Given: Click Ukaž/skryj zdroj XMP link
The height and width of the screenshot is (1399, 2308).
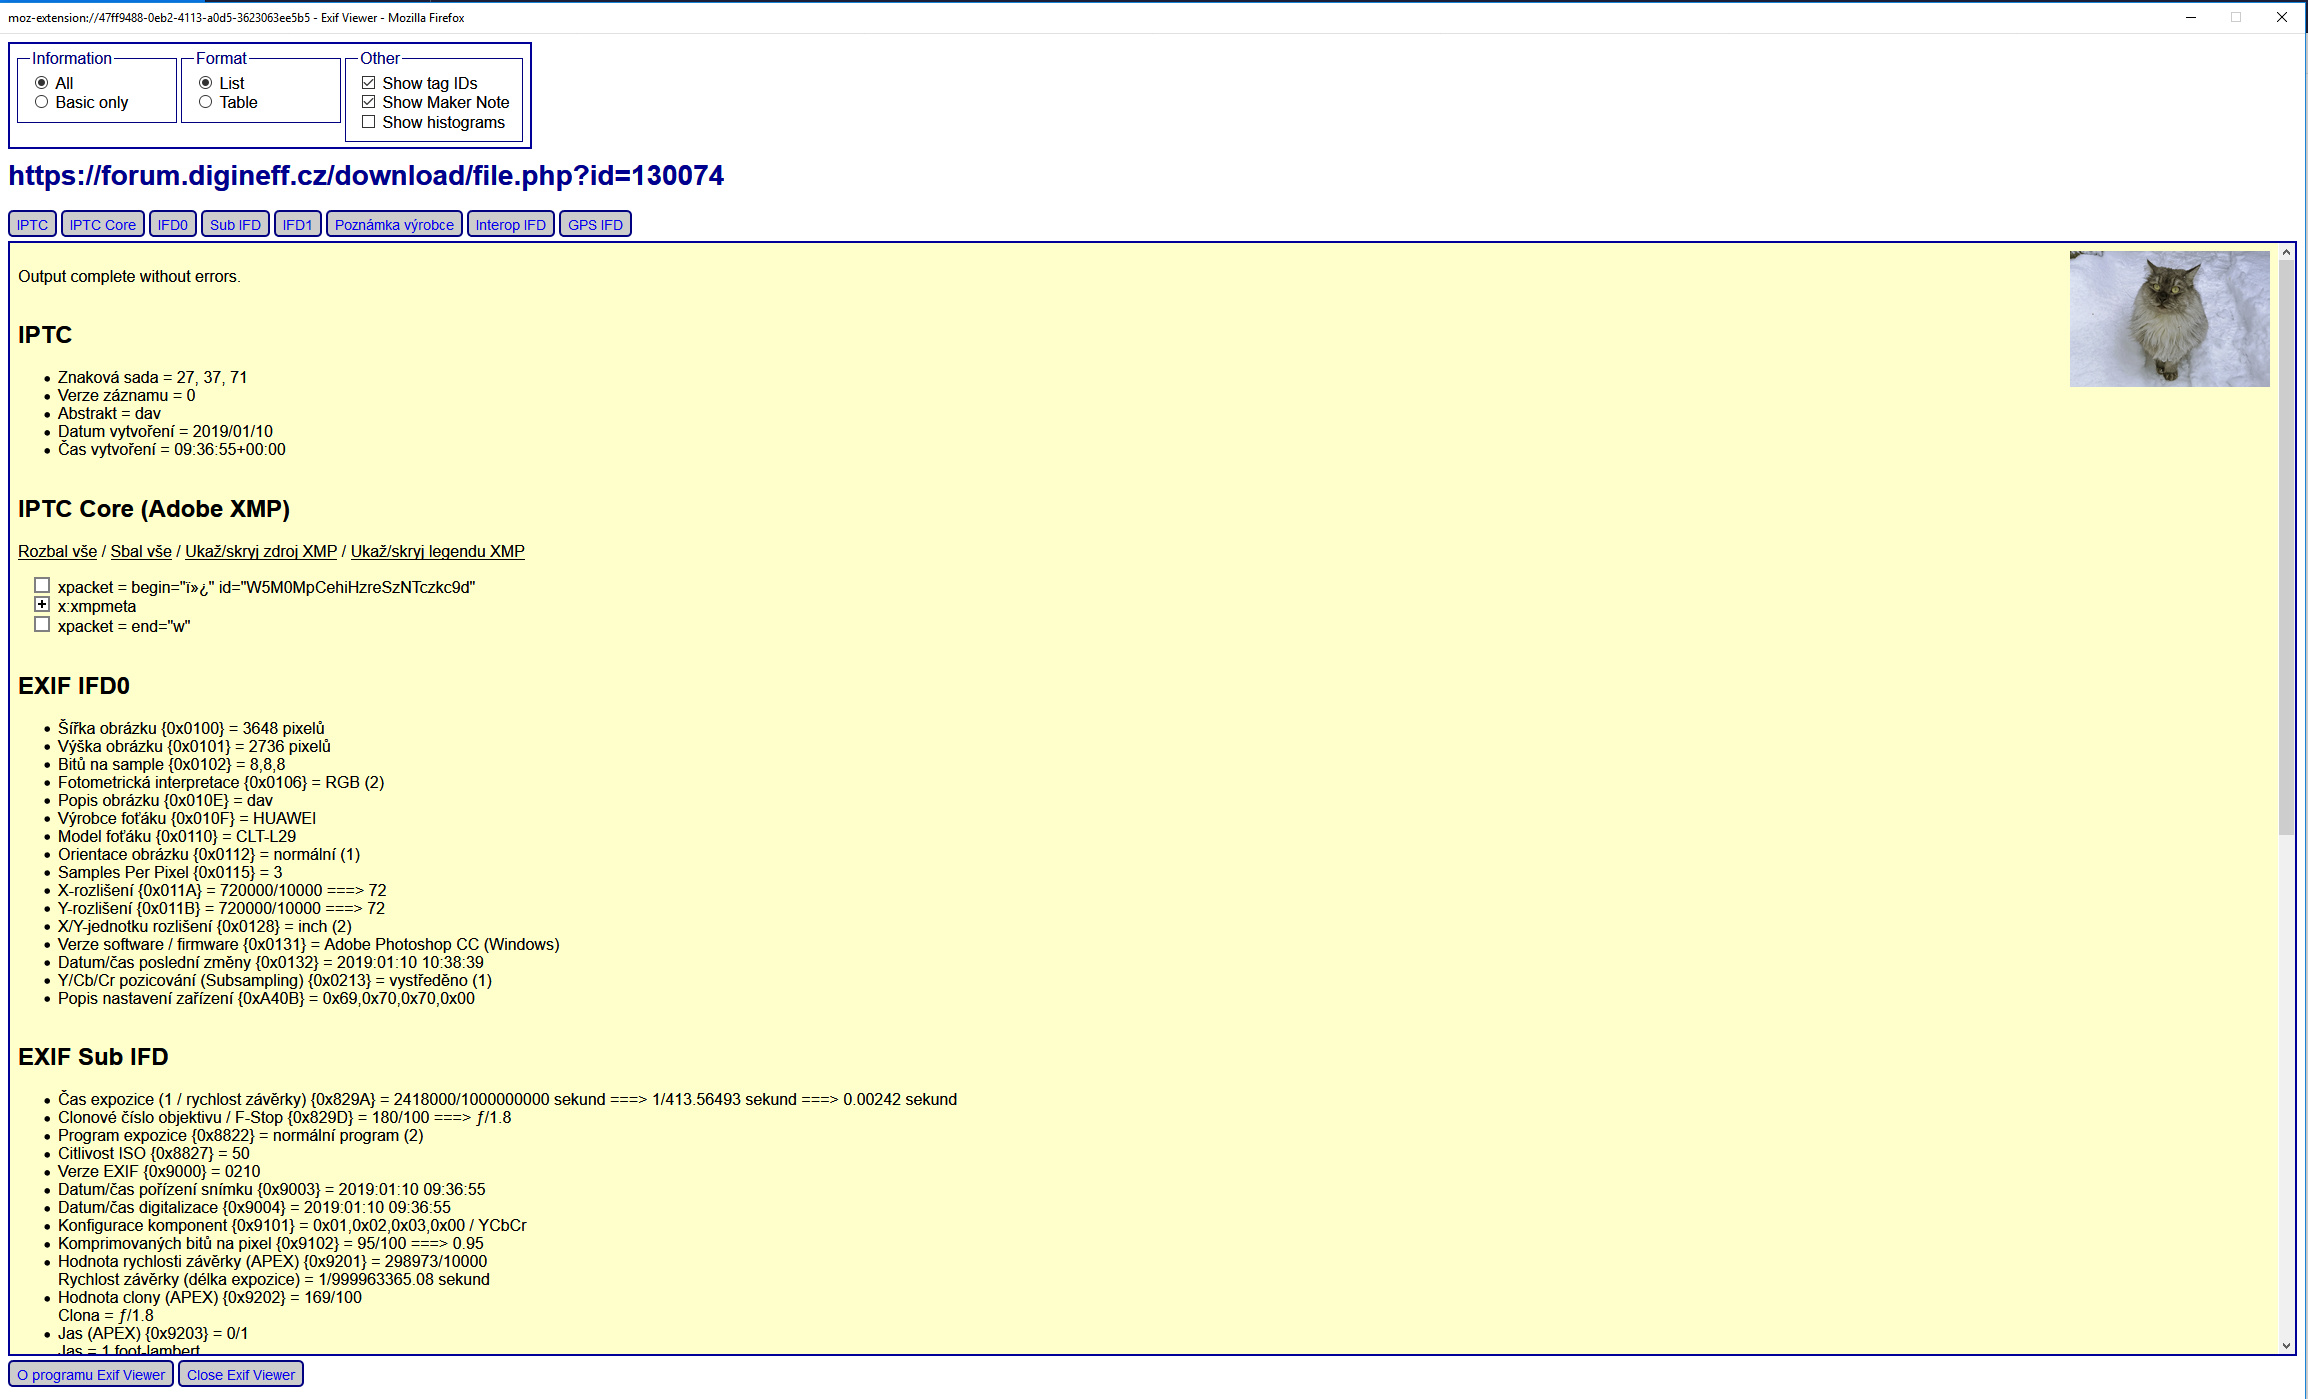Looking at the screenshot, I should 261,552.
